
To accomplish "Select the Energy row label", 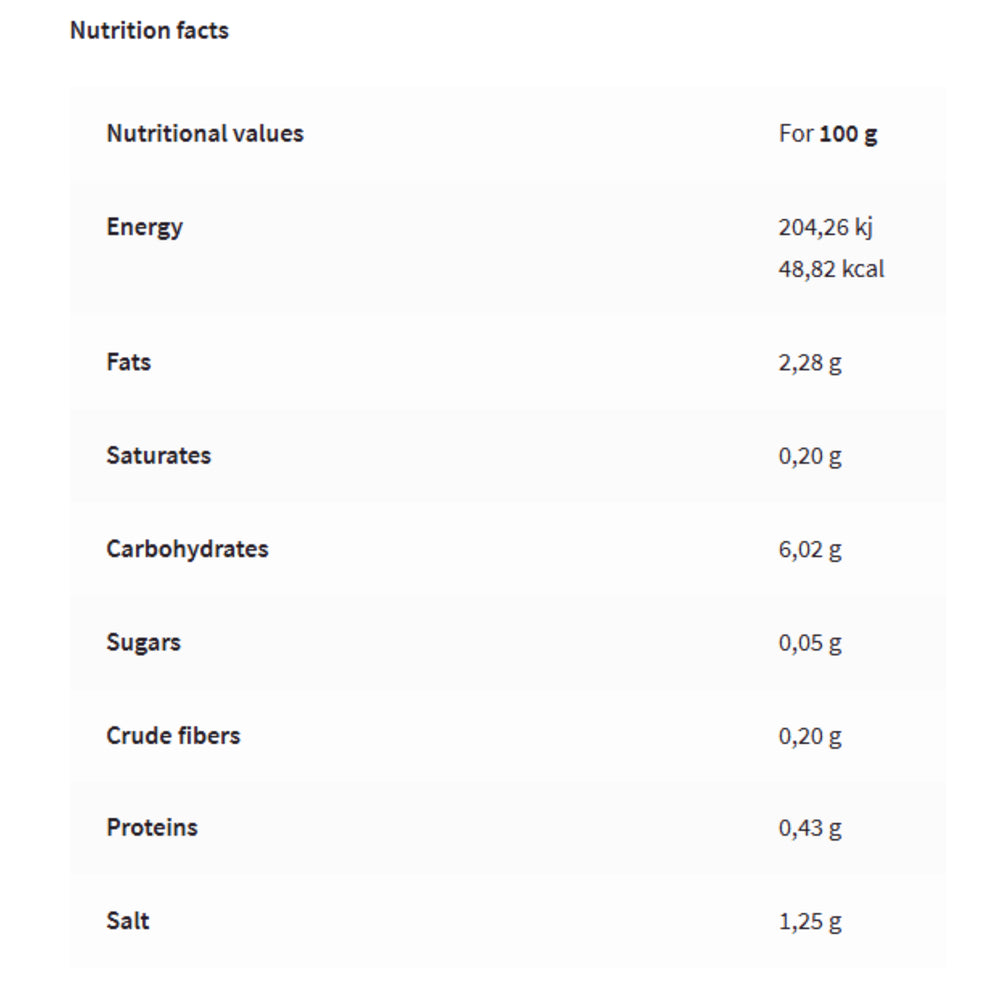I will (145, 227).
